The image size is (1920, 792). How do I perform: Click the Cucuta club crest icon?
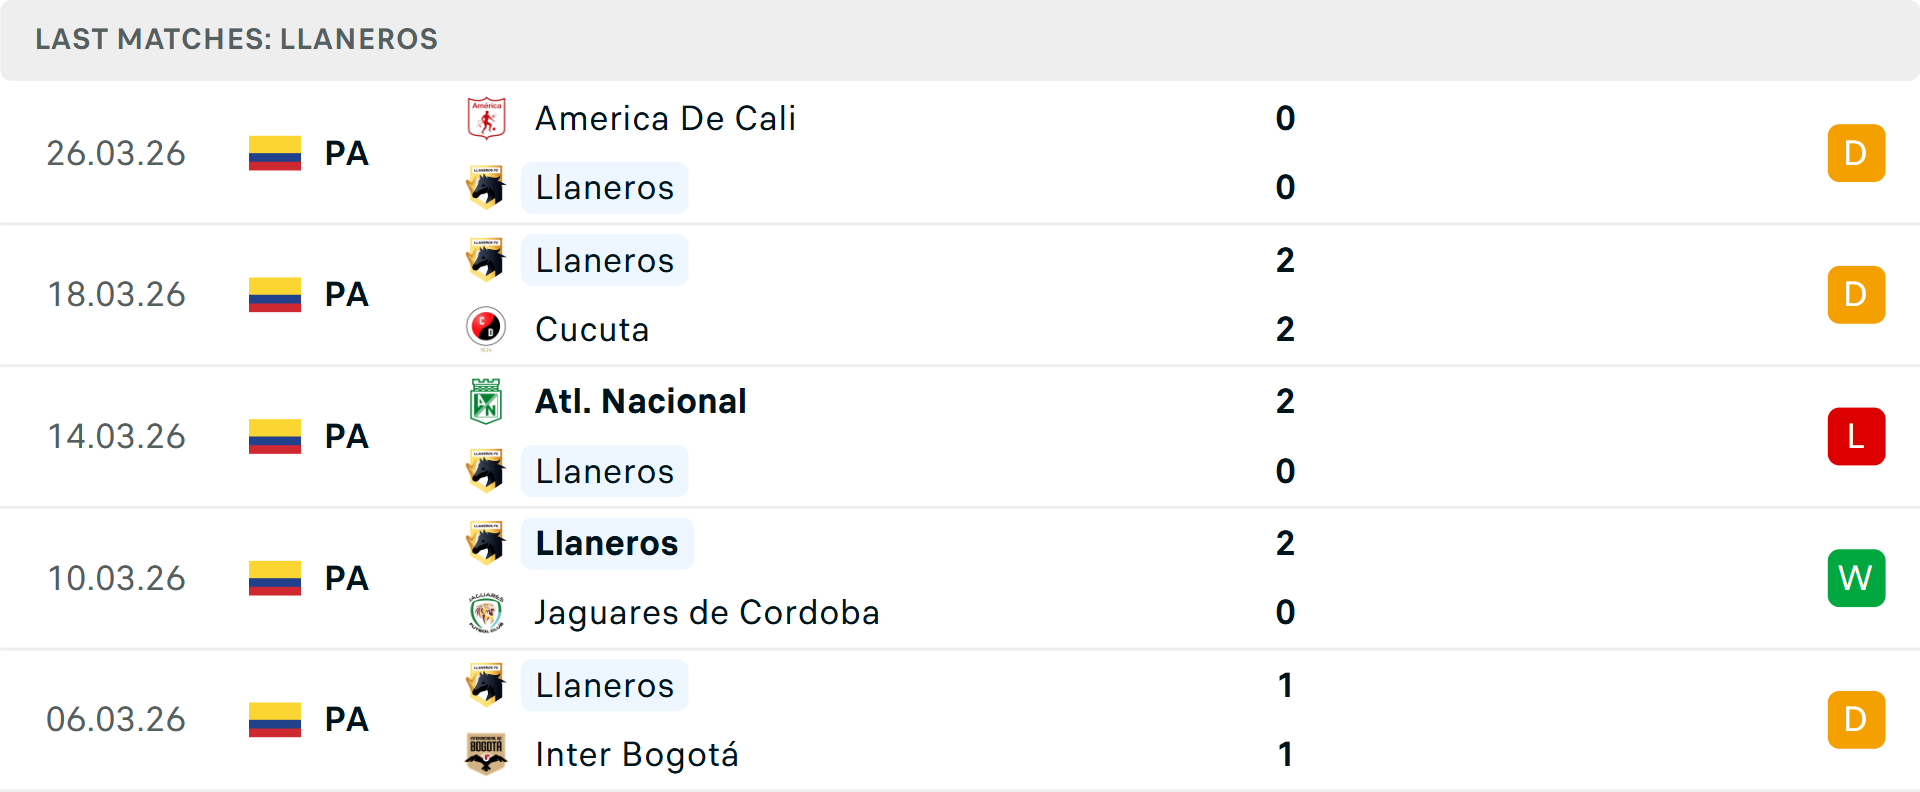(487, 329)
